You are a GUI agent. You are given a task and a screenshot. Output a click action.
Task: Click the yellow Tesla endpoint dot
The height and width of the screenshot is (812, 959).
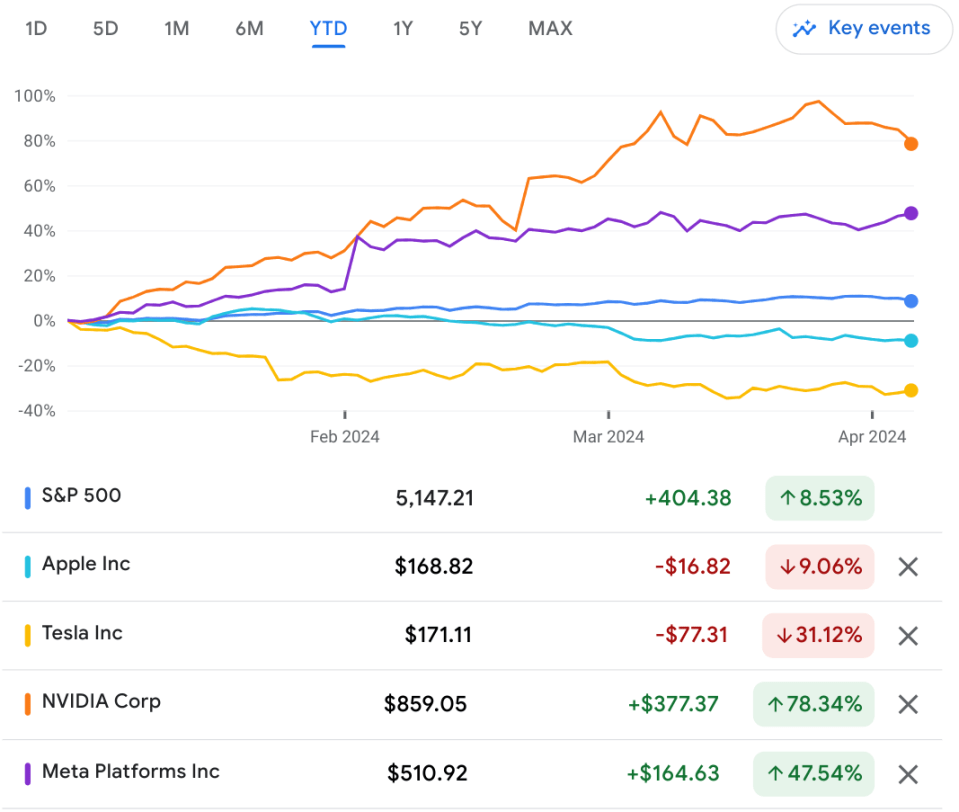coord(911,391)
